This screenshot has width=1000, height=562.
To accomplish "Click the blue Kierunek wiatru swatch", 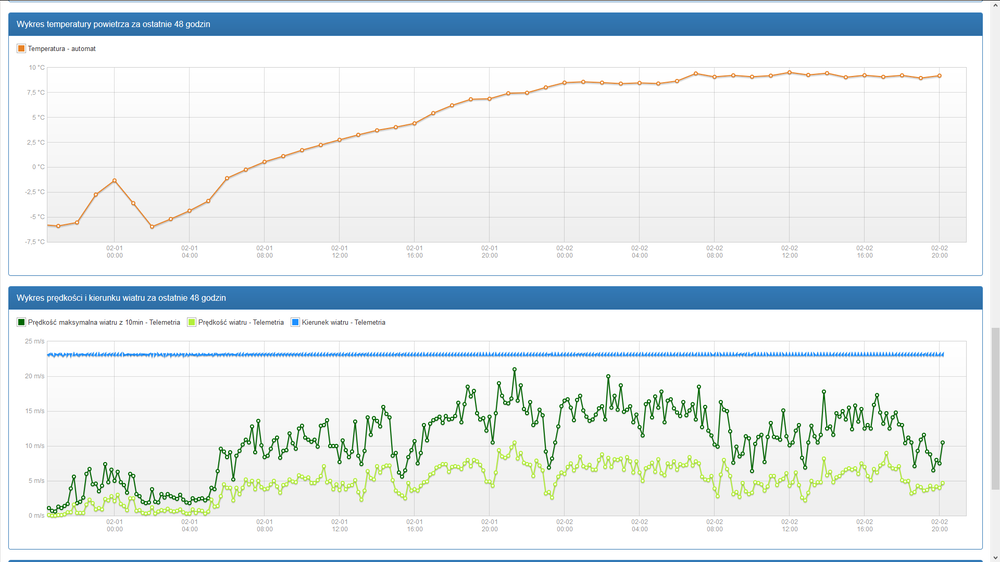I will tap(295, 322).
